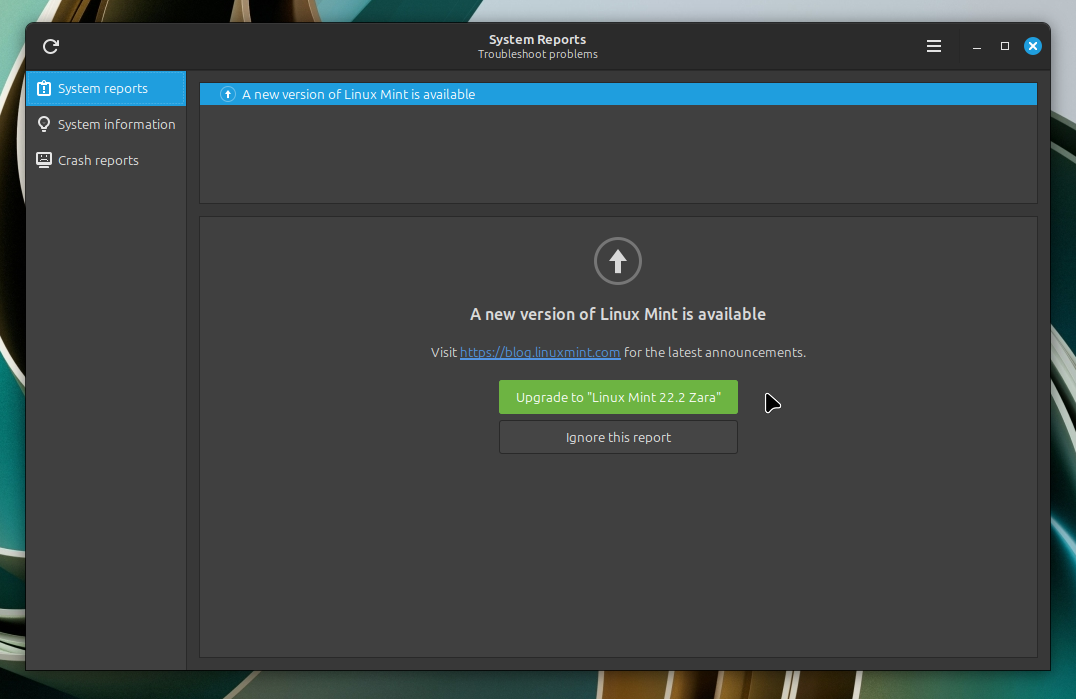Click Upgrade to "Linux Mint 22.2 Zara"
1076x699 pixels.
tap(618, 397)
